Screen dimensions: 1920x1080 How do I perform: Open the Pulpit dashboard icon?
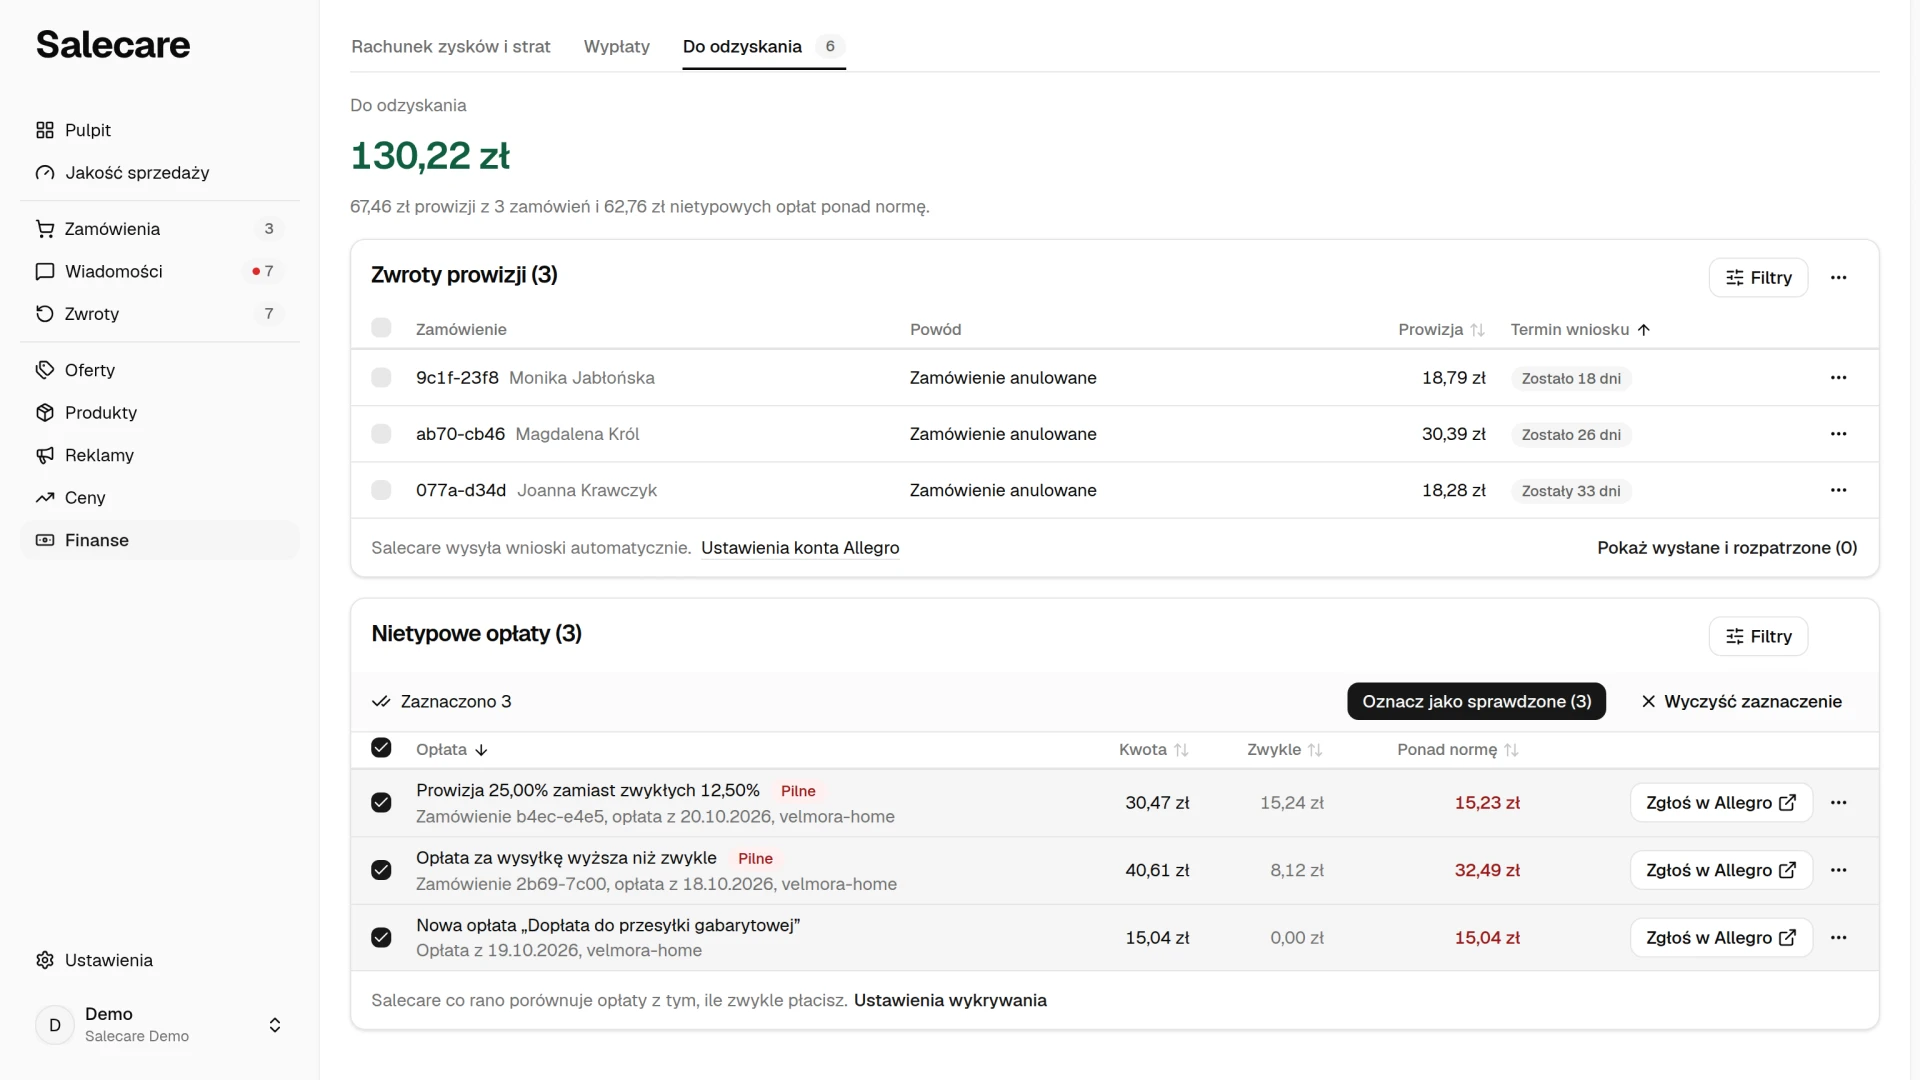click(45, 130)
